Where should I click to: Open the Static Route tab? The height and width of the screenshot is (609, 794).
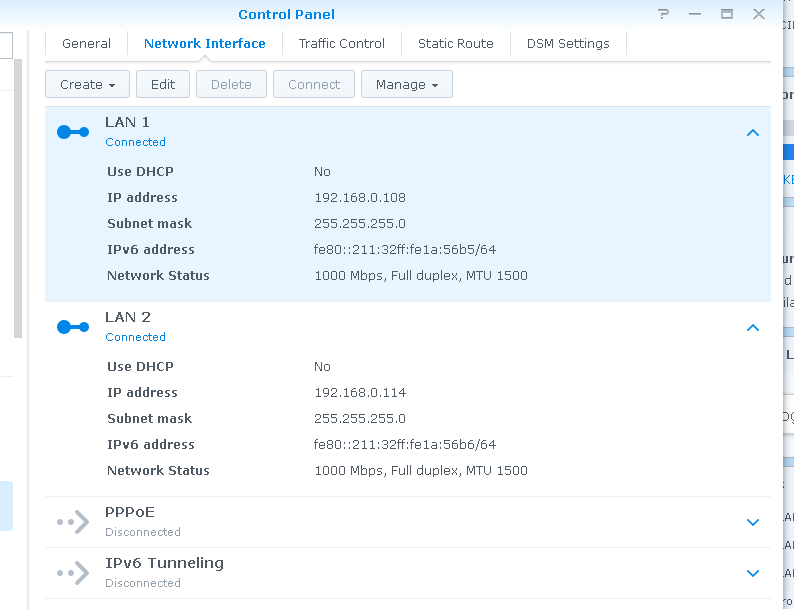(455, 44)
